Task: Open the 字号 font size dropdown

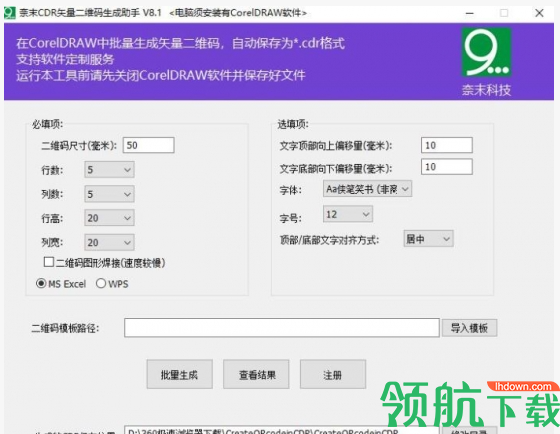Action: tap(348, 214)
